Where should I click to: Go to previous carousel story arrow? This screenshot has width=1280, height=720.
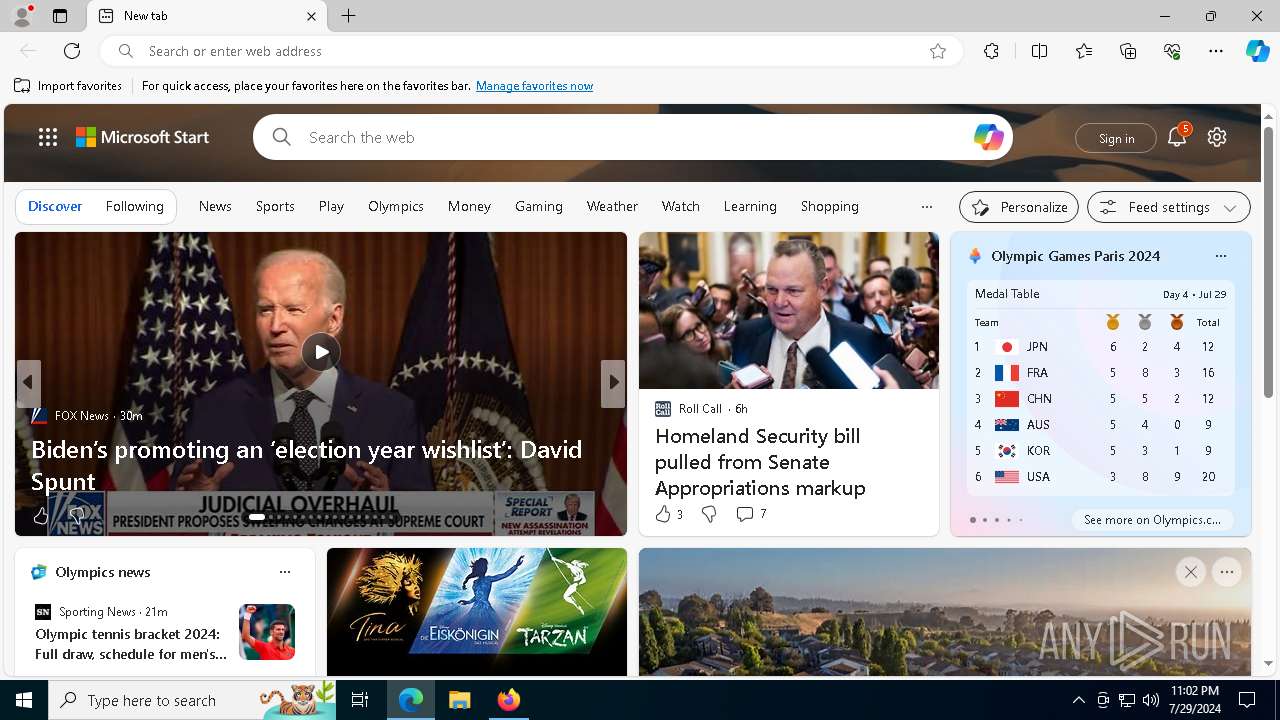[x=28, y=383]
